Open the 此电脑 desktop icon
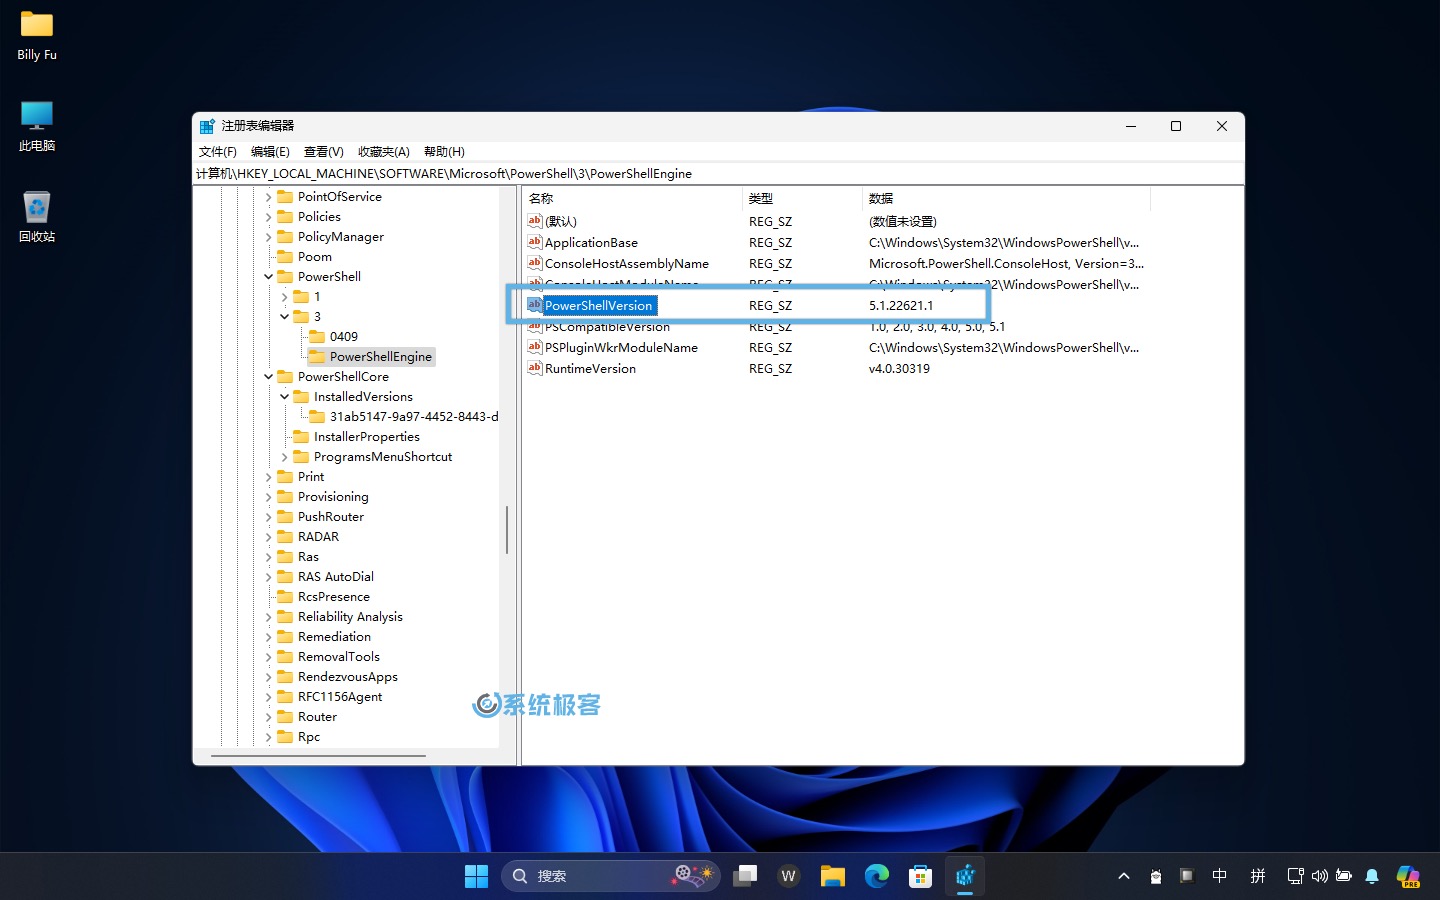This screenshot has height=900, width=1440. (x=37, y=126)
